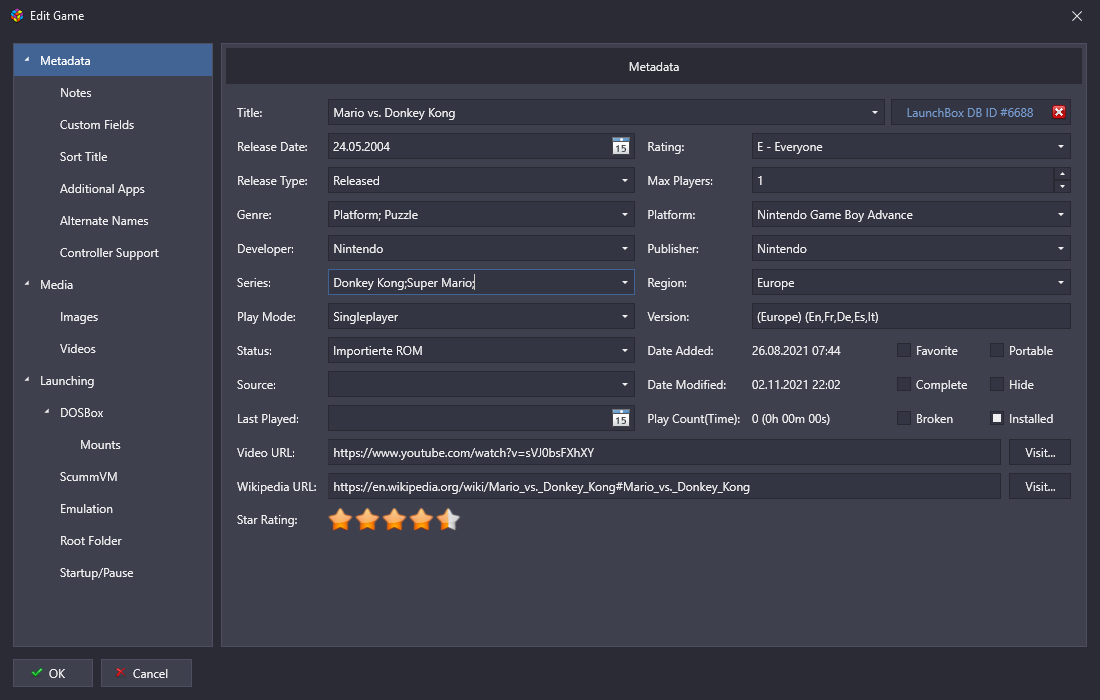Viewport: 1100px width, 700px height.
Task: Focus the Wikipedia URL input field
Action: (x=664, y=487)
